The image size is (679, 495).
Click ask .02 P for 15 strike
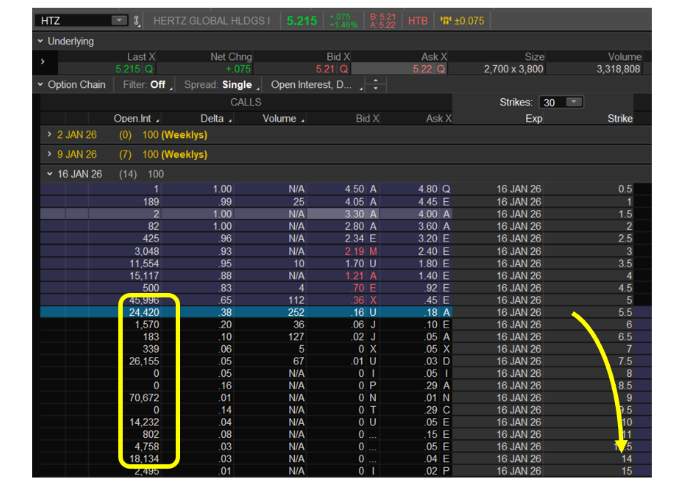tap(437, 471)
